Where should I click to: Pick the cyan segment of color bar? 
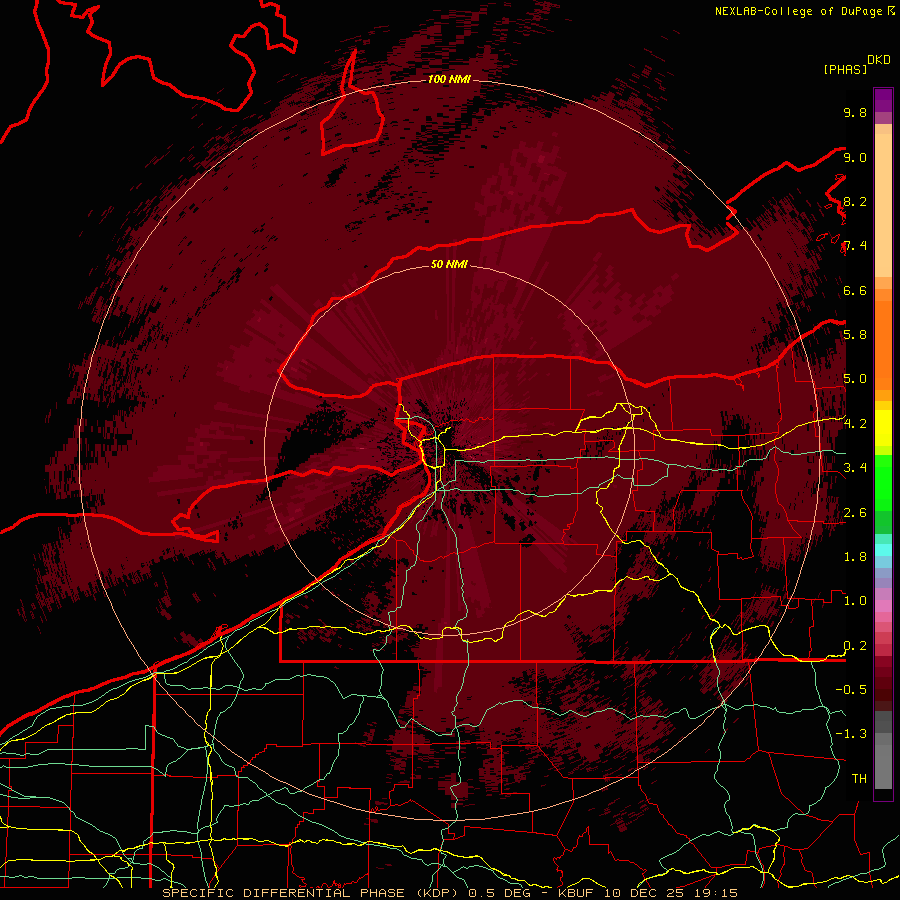(883, 550)
